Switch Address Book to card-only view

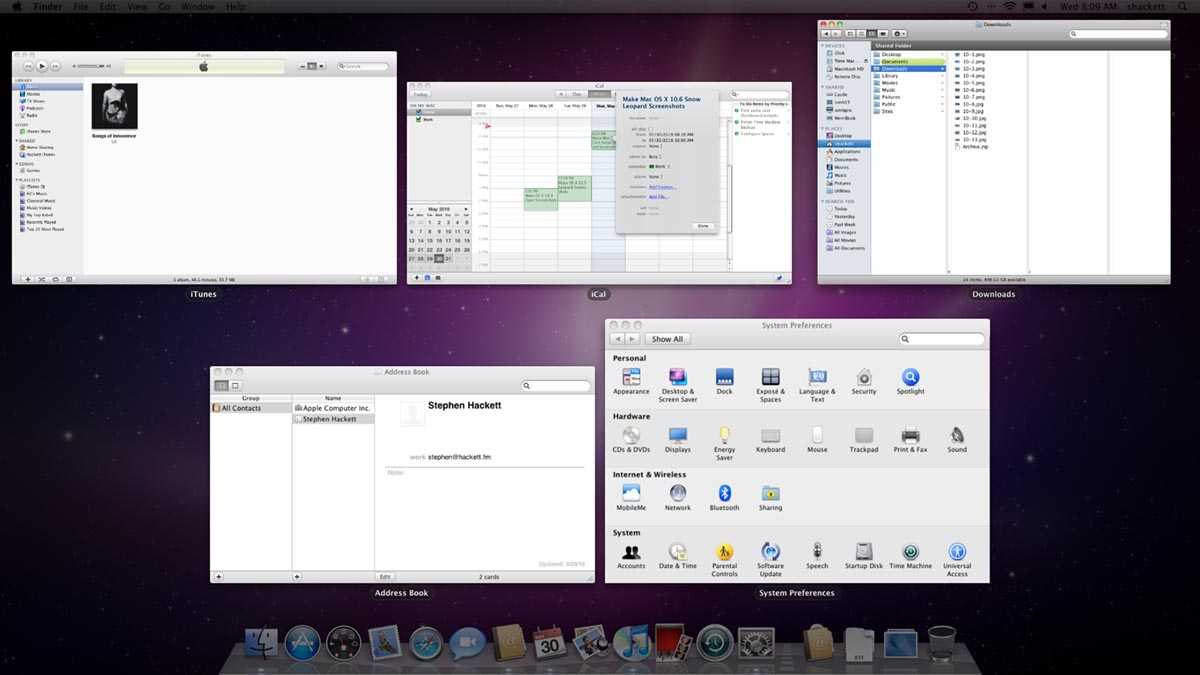pyautogui.click(x=236, y=385)
